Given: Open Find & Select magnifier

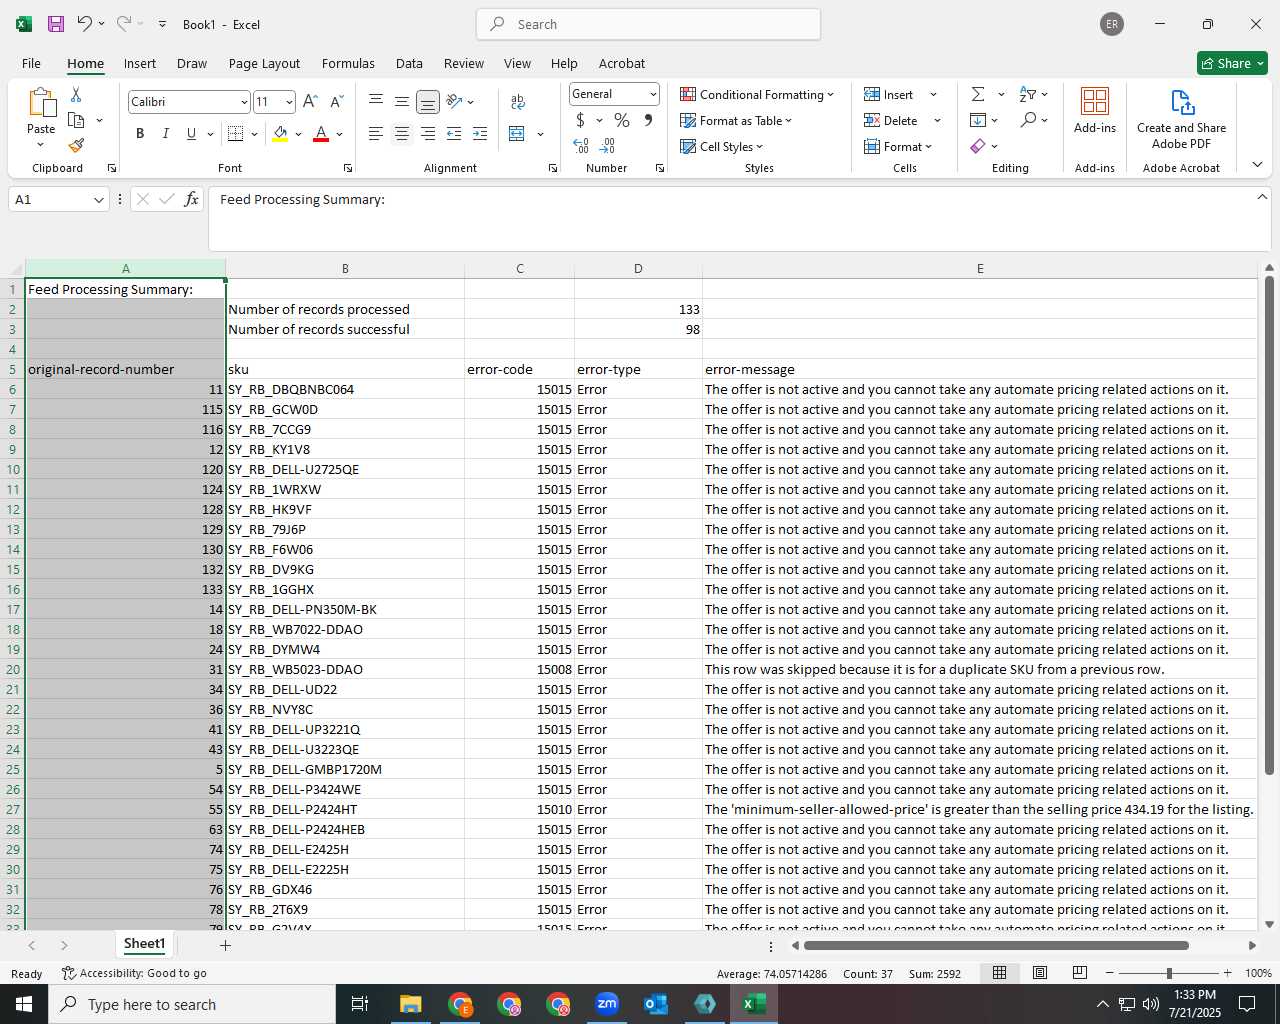Looking at the screenshot, I should pos(1028,120).
